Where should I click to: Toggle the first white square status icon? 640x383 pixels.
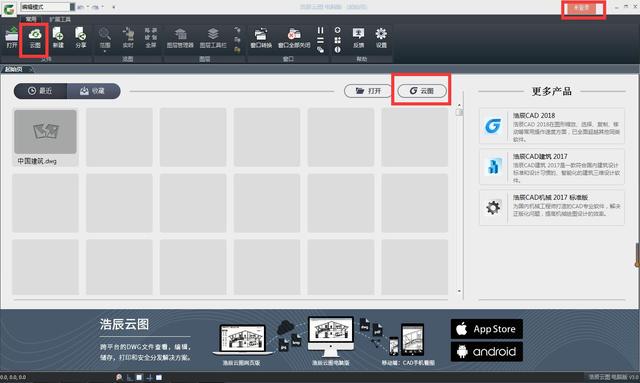click(x=139, y=377)
